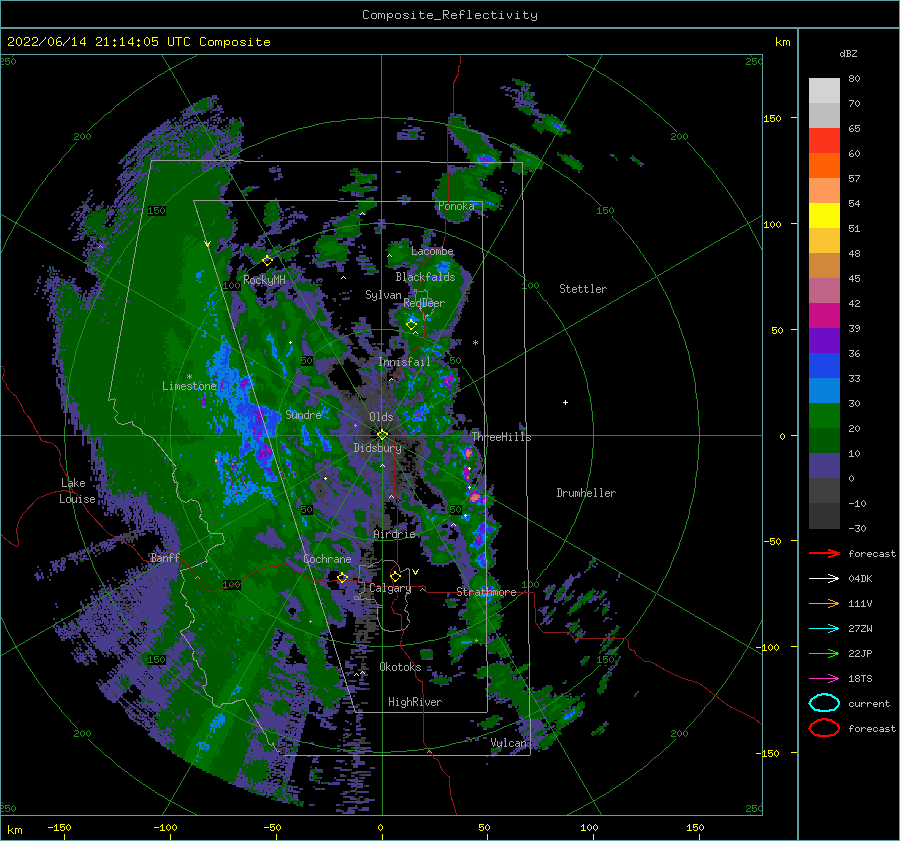Click the red forecast arrow in the legend

click(x=824, y=553)
